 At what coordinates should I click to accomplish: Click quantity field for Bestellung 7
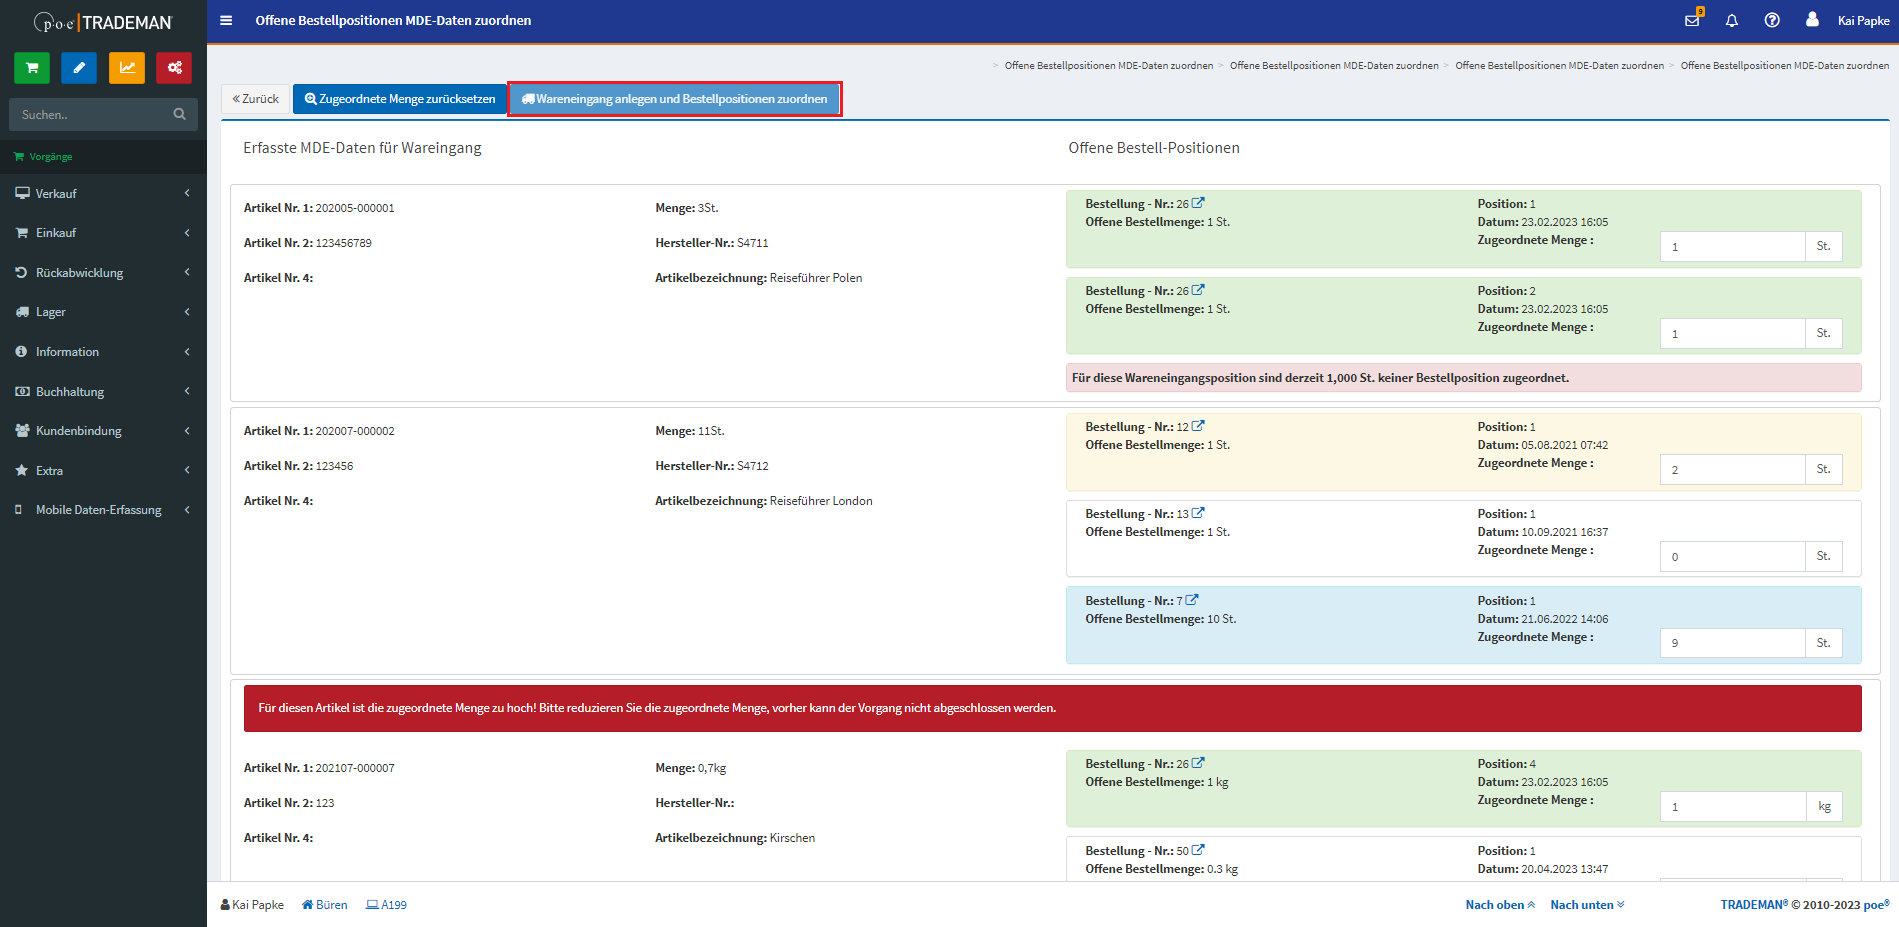point(1732,643)
